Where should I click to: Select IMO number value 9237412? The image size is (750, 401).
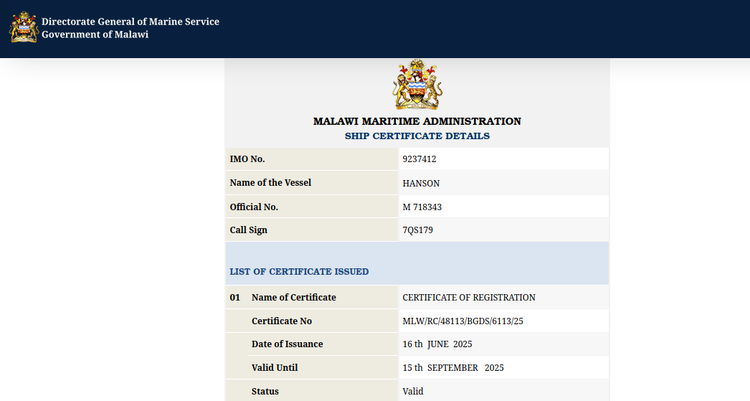tap(419, 159)
